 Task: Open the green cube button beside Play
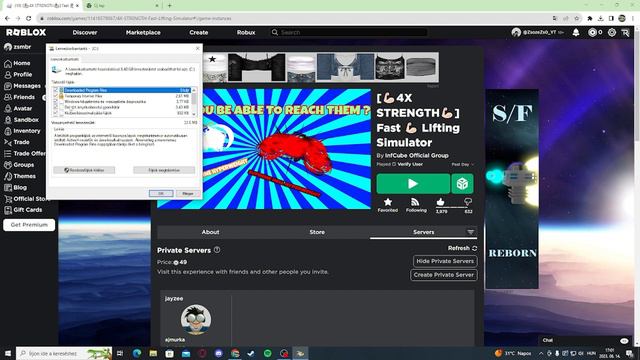pos(462,184)
